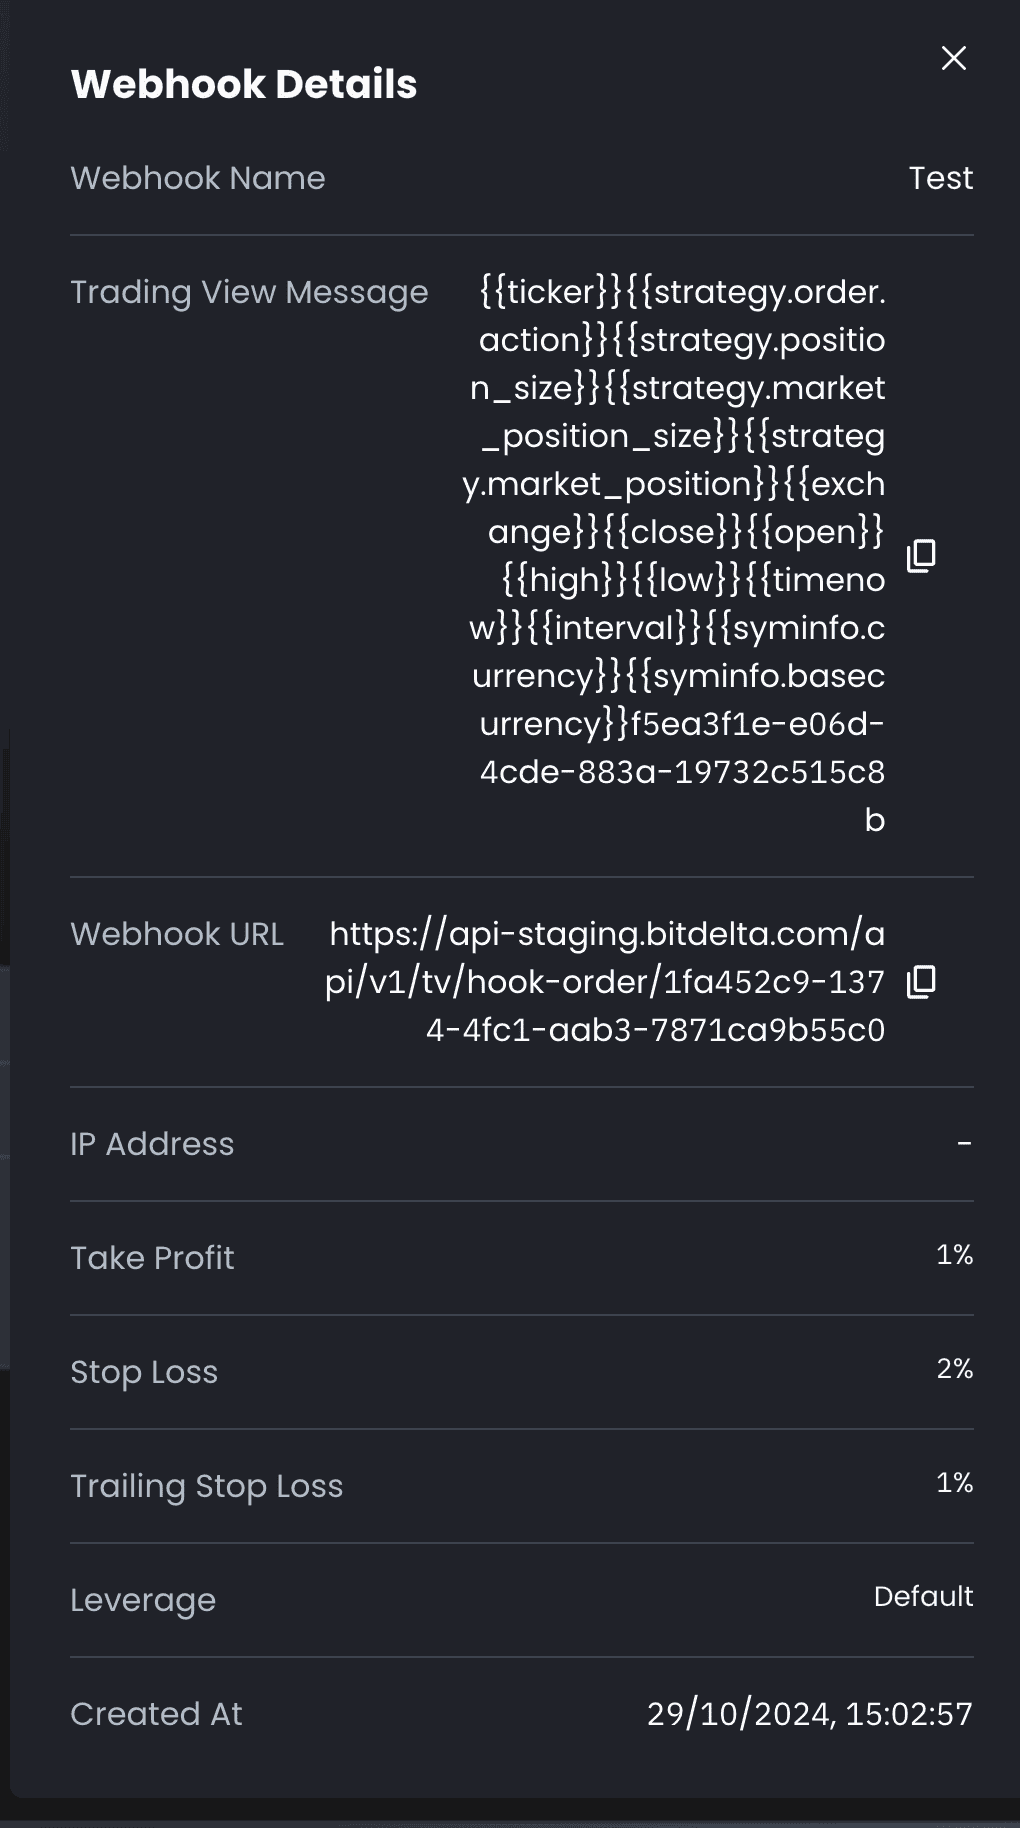1020x1828 pixels.
Task: Click the Leverage Default value
Action: coord(924,1597)
